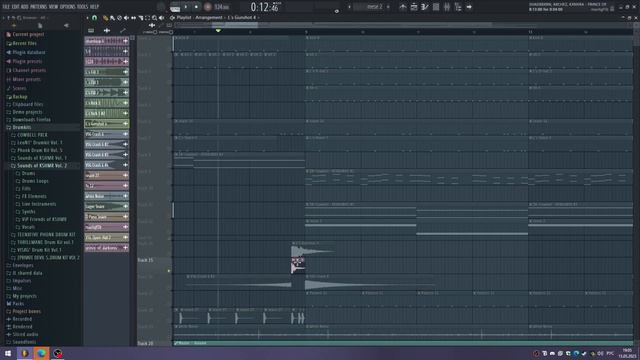Choose the Select marquee tool
Viewport: 640px width, 360px height.
(x=147, y=18)
